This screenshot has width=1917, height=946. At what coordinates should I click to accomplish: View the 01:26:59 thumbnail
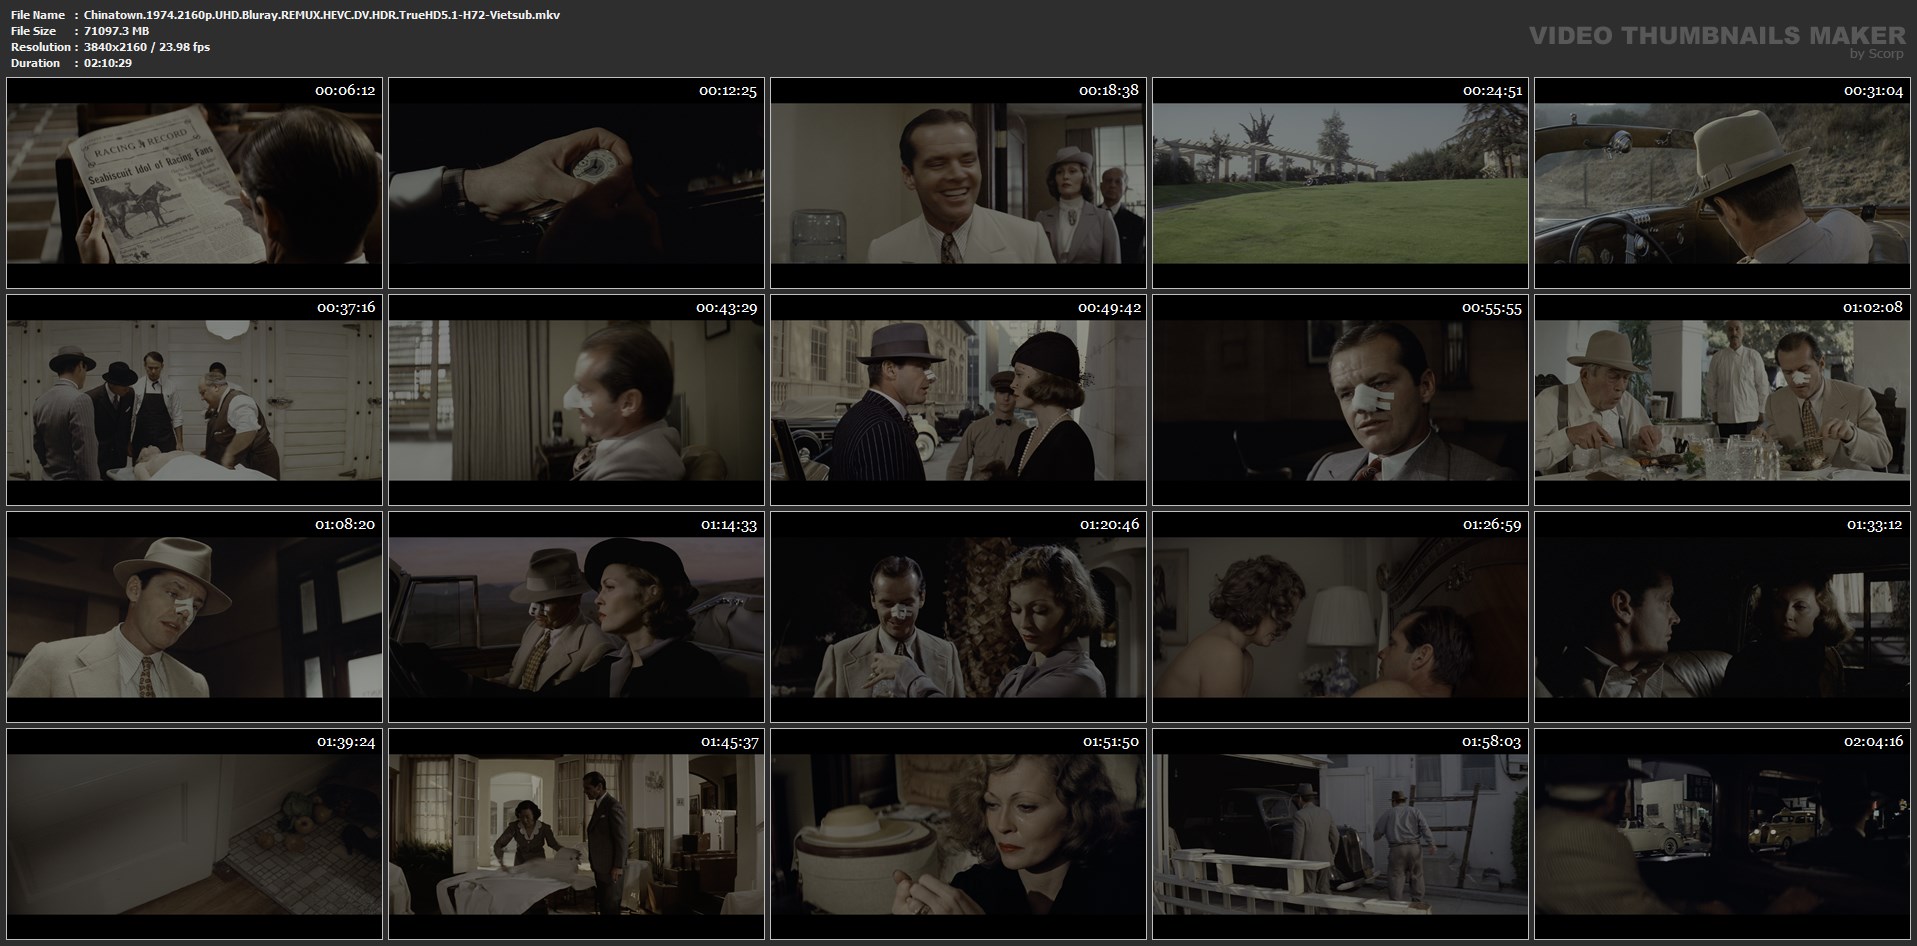point(1340,616)
